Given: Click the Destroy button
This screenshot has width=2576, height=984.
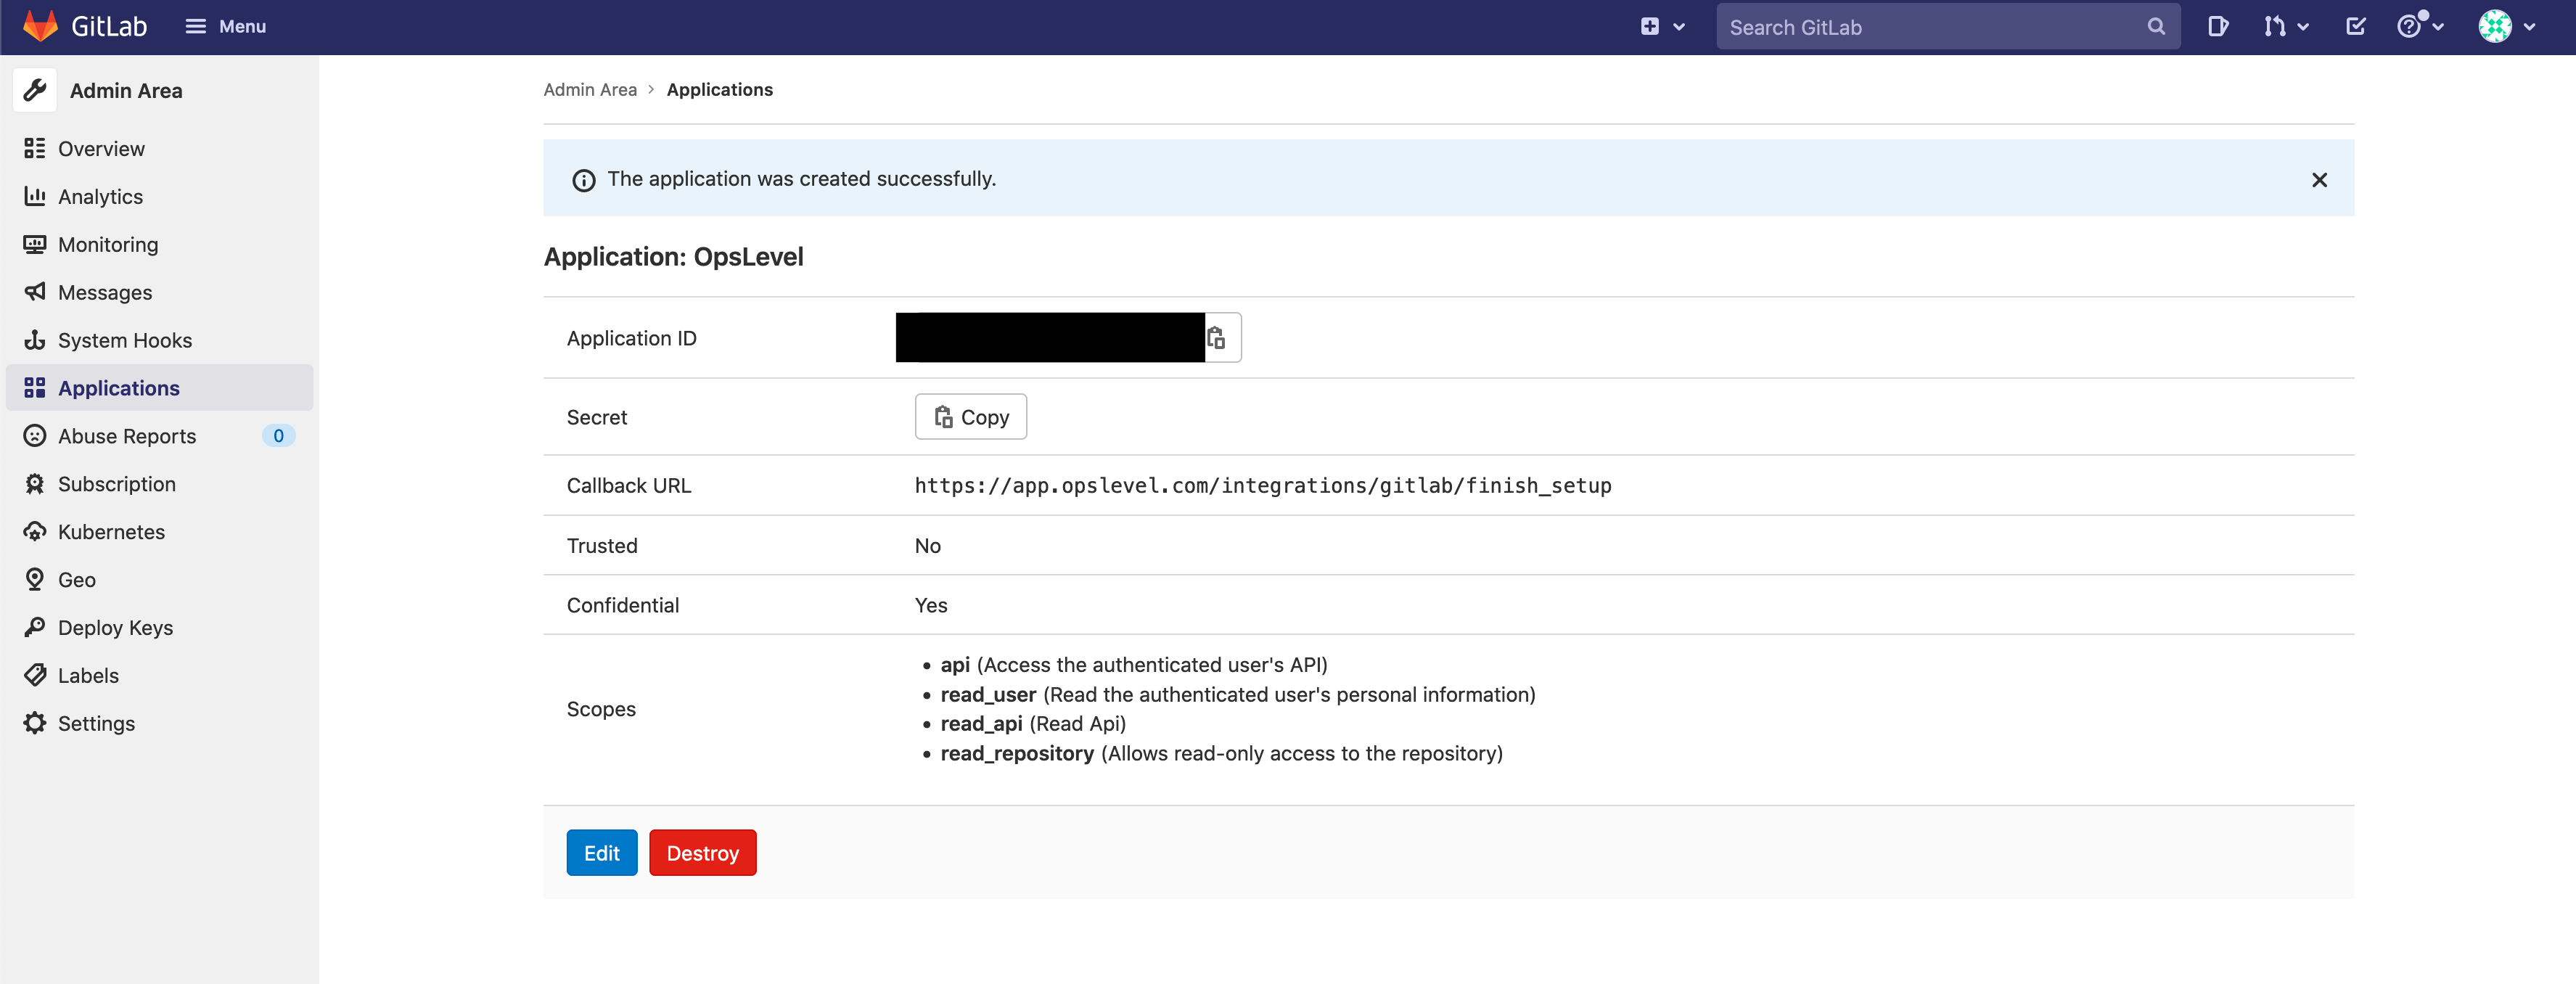Looking at the screenshot, I should 703,853.
